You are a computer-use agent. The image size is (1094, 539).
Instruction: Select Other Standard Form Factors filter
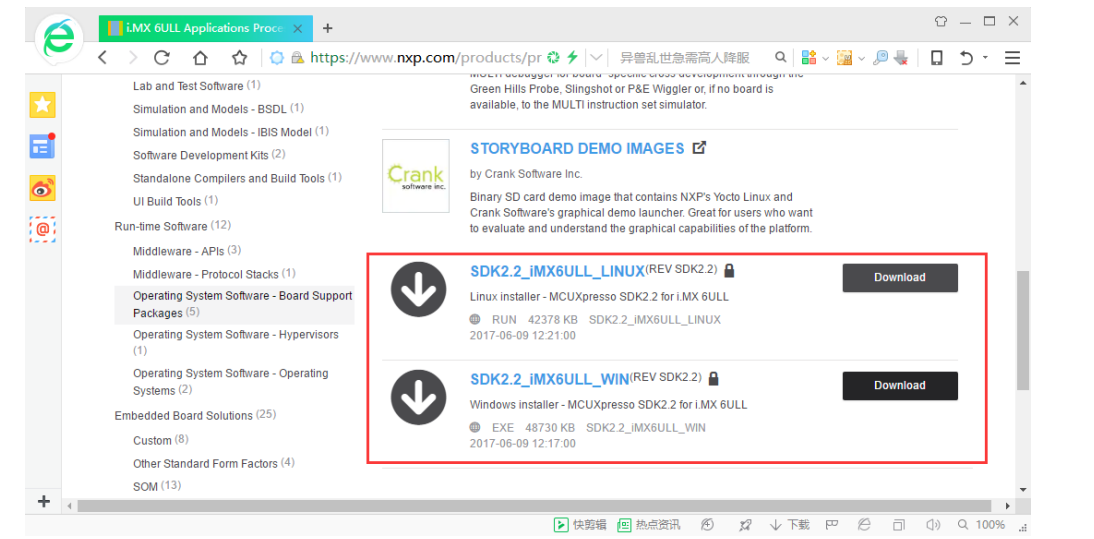214,463
